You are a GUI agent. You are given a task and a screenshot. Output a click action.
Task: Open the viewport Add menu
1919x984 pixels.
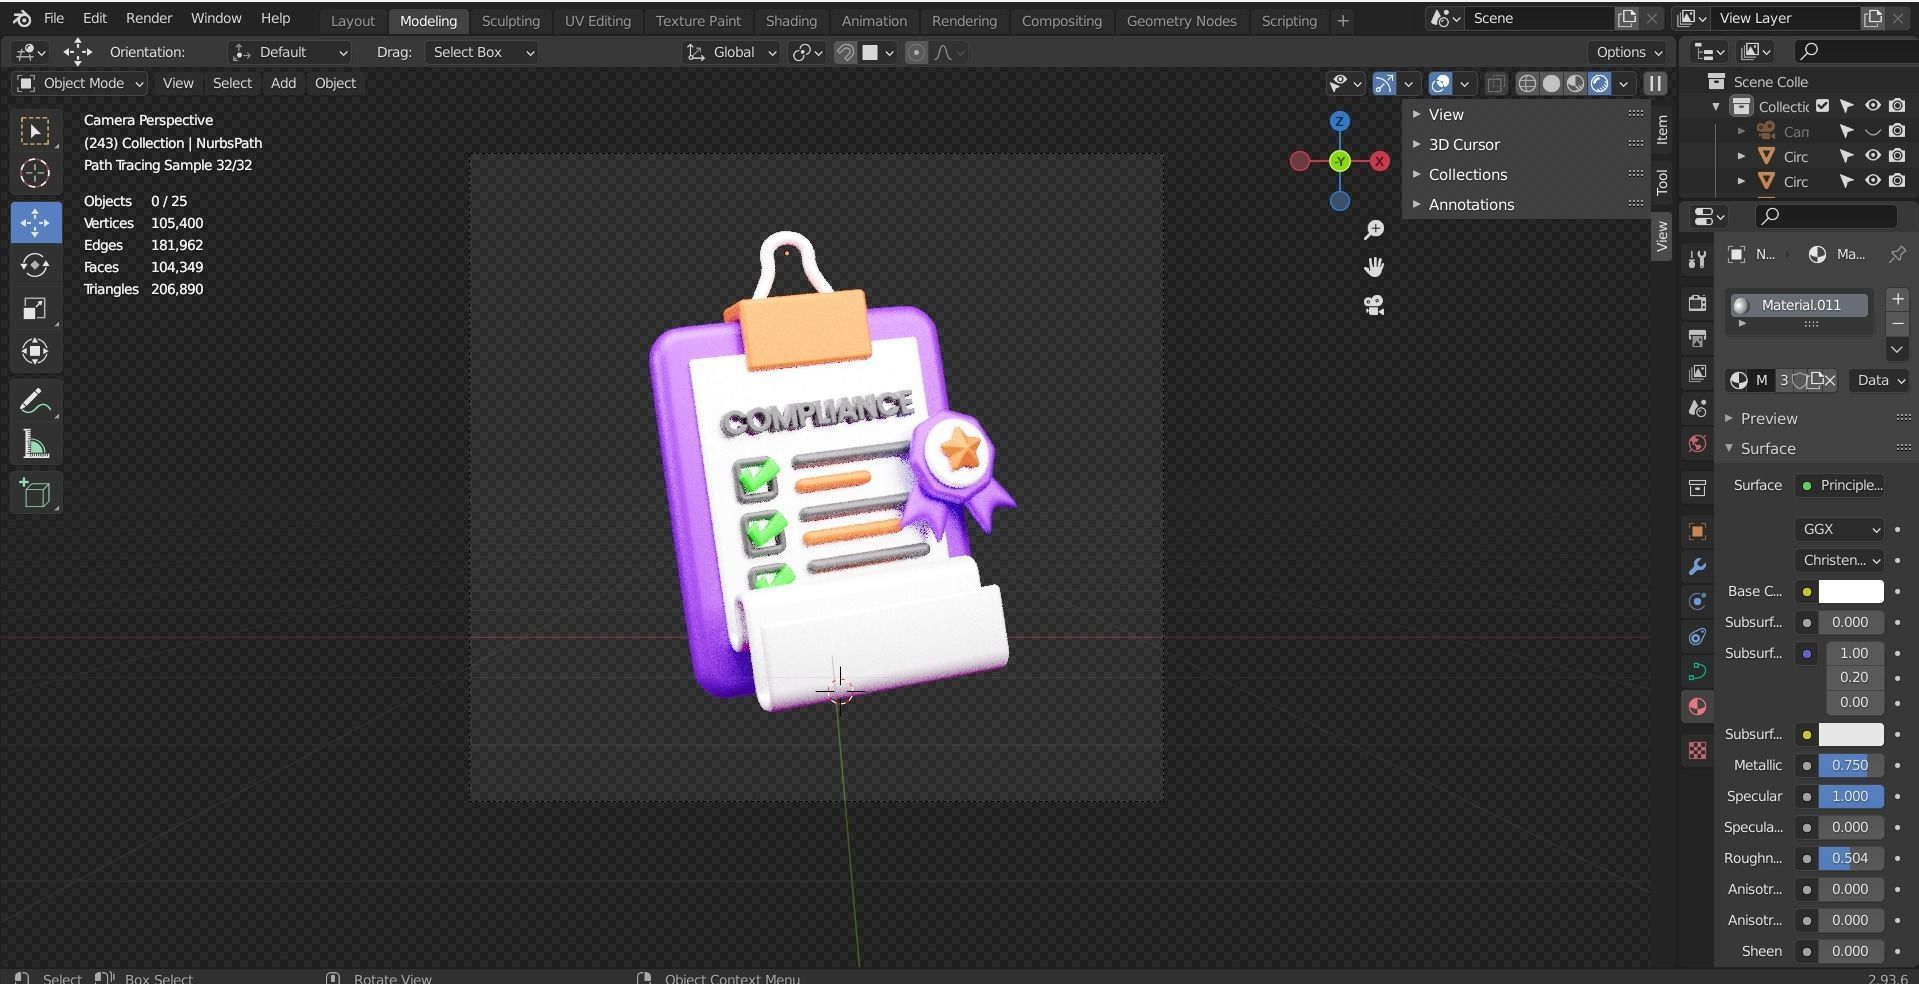(x=283, y=83)
